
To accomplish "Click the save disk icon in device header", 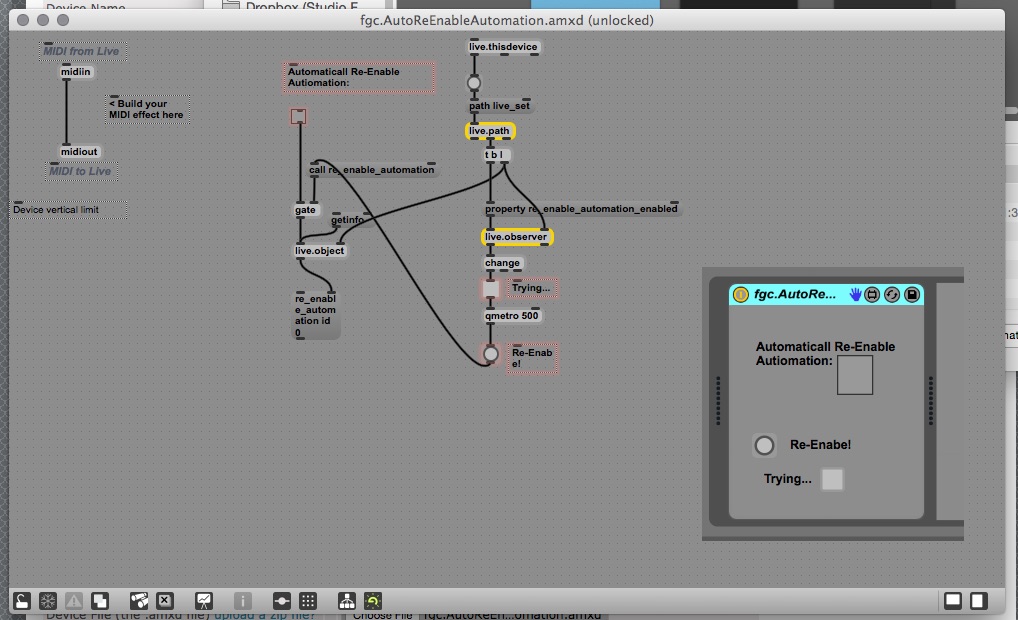I will coord(912,294).
